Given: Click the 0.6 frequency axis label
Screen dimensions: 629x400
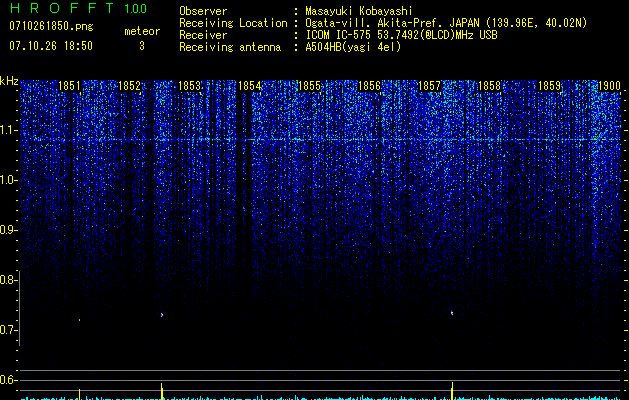Looking at the screenshot, I should click(x=7, y=380).
